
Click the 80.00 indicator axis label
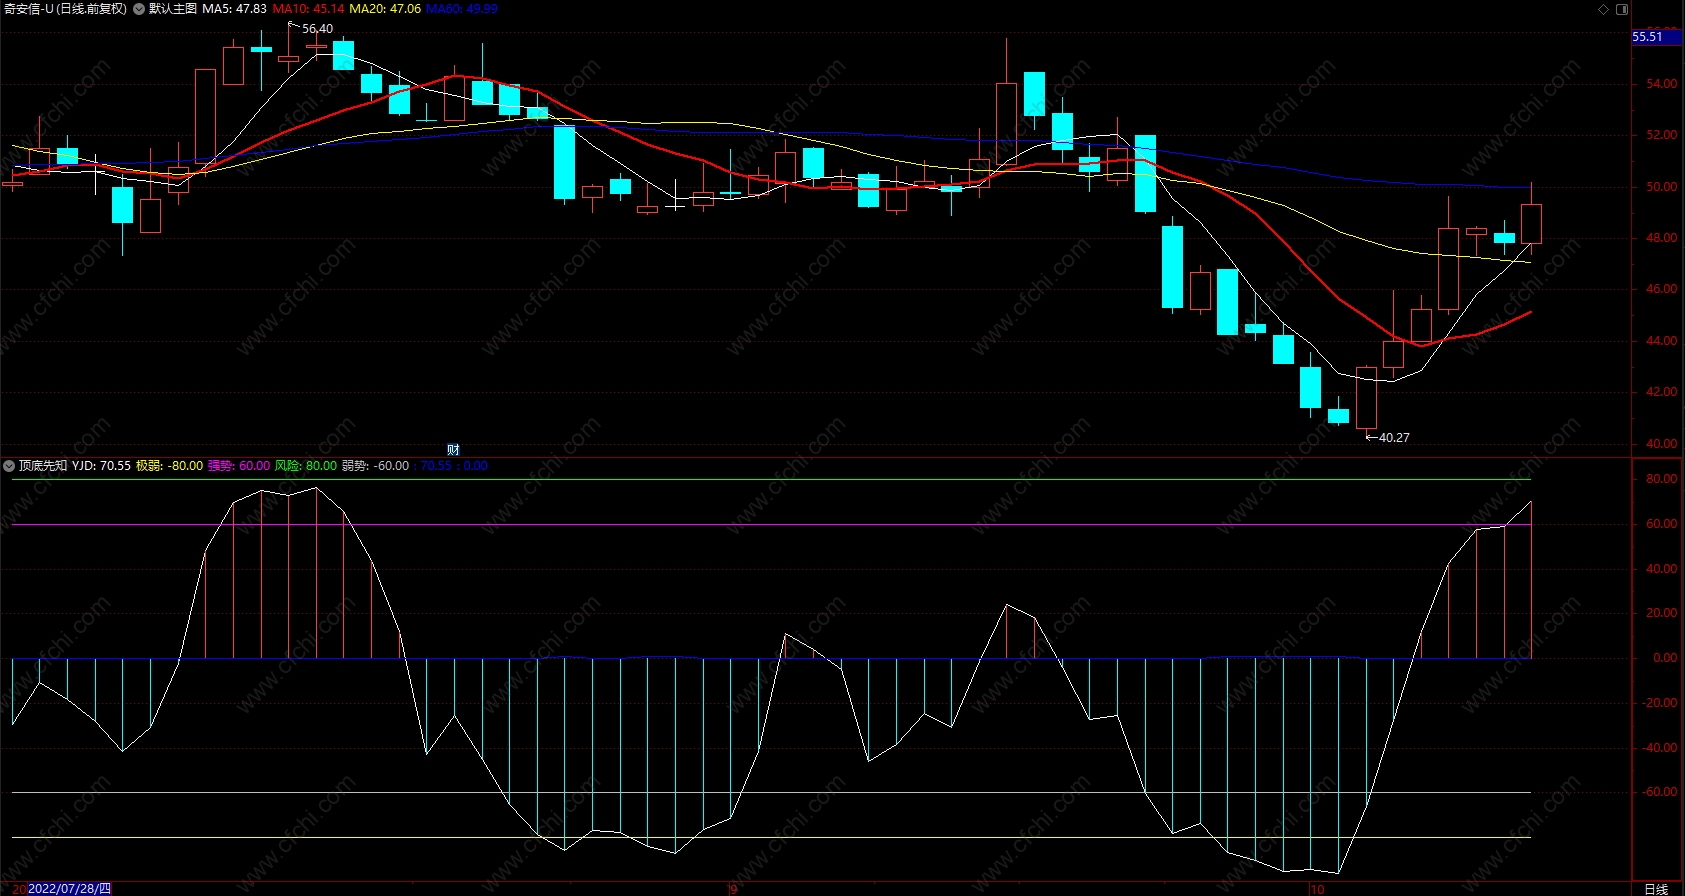[x=1662, y=479]
